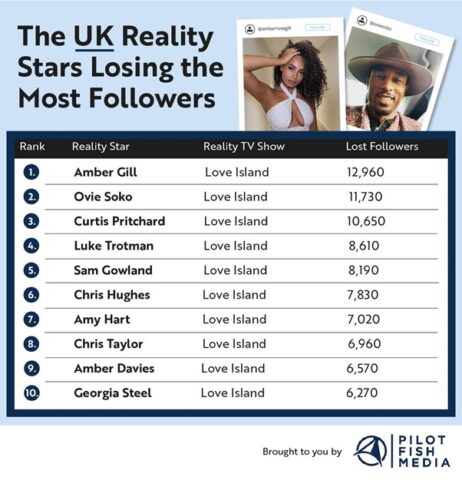Click the name Curtis Pritchard in the table
The image size is (462, 480).
click(x=119, y=221)
